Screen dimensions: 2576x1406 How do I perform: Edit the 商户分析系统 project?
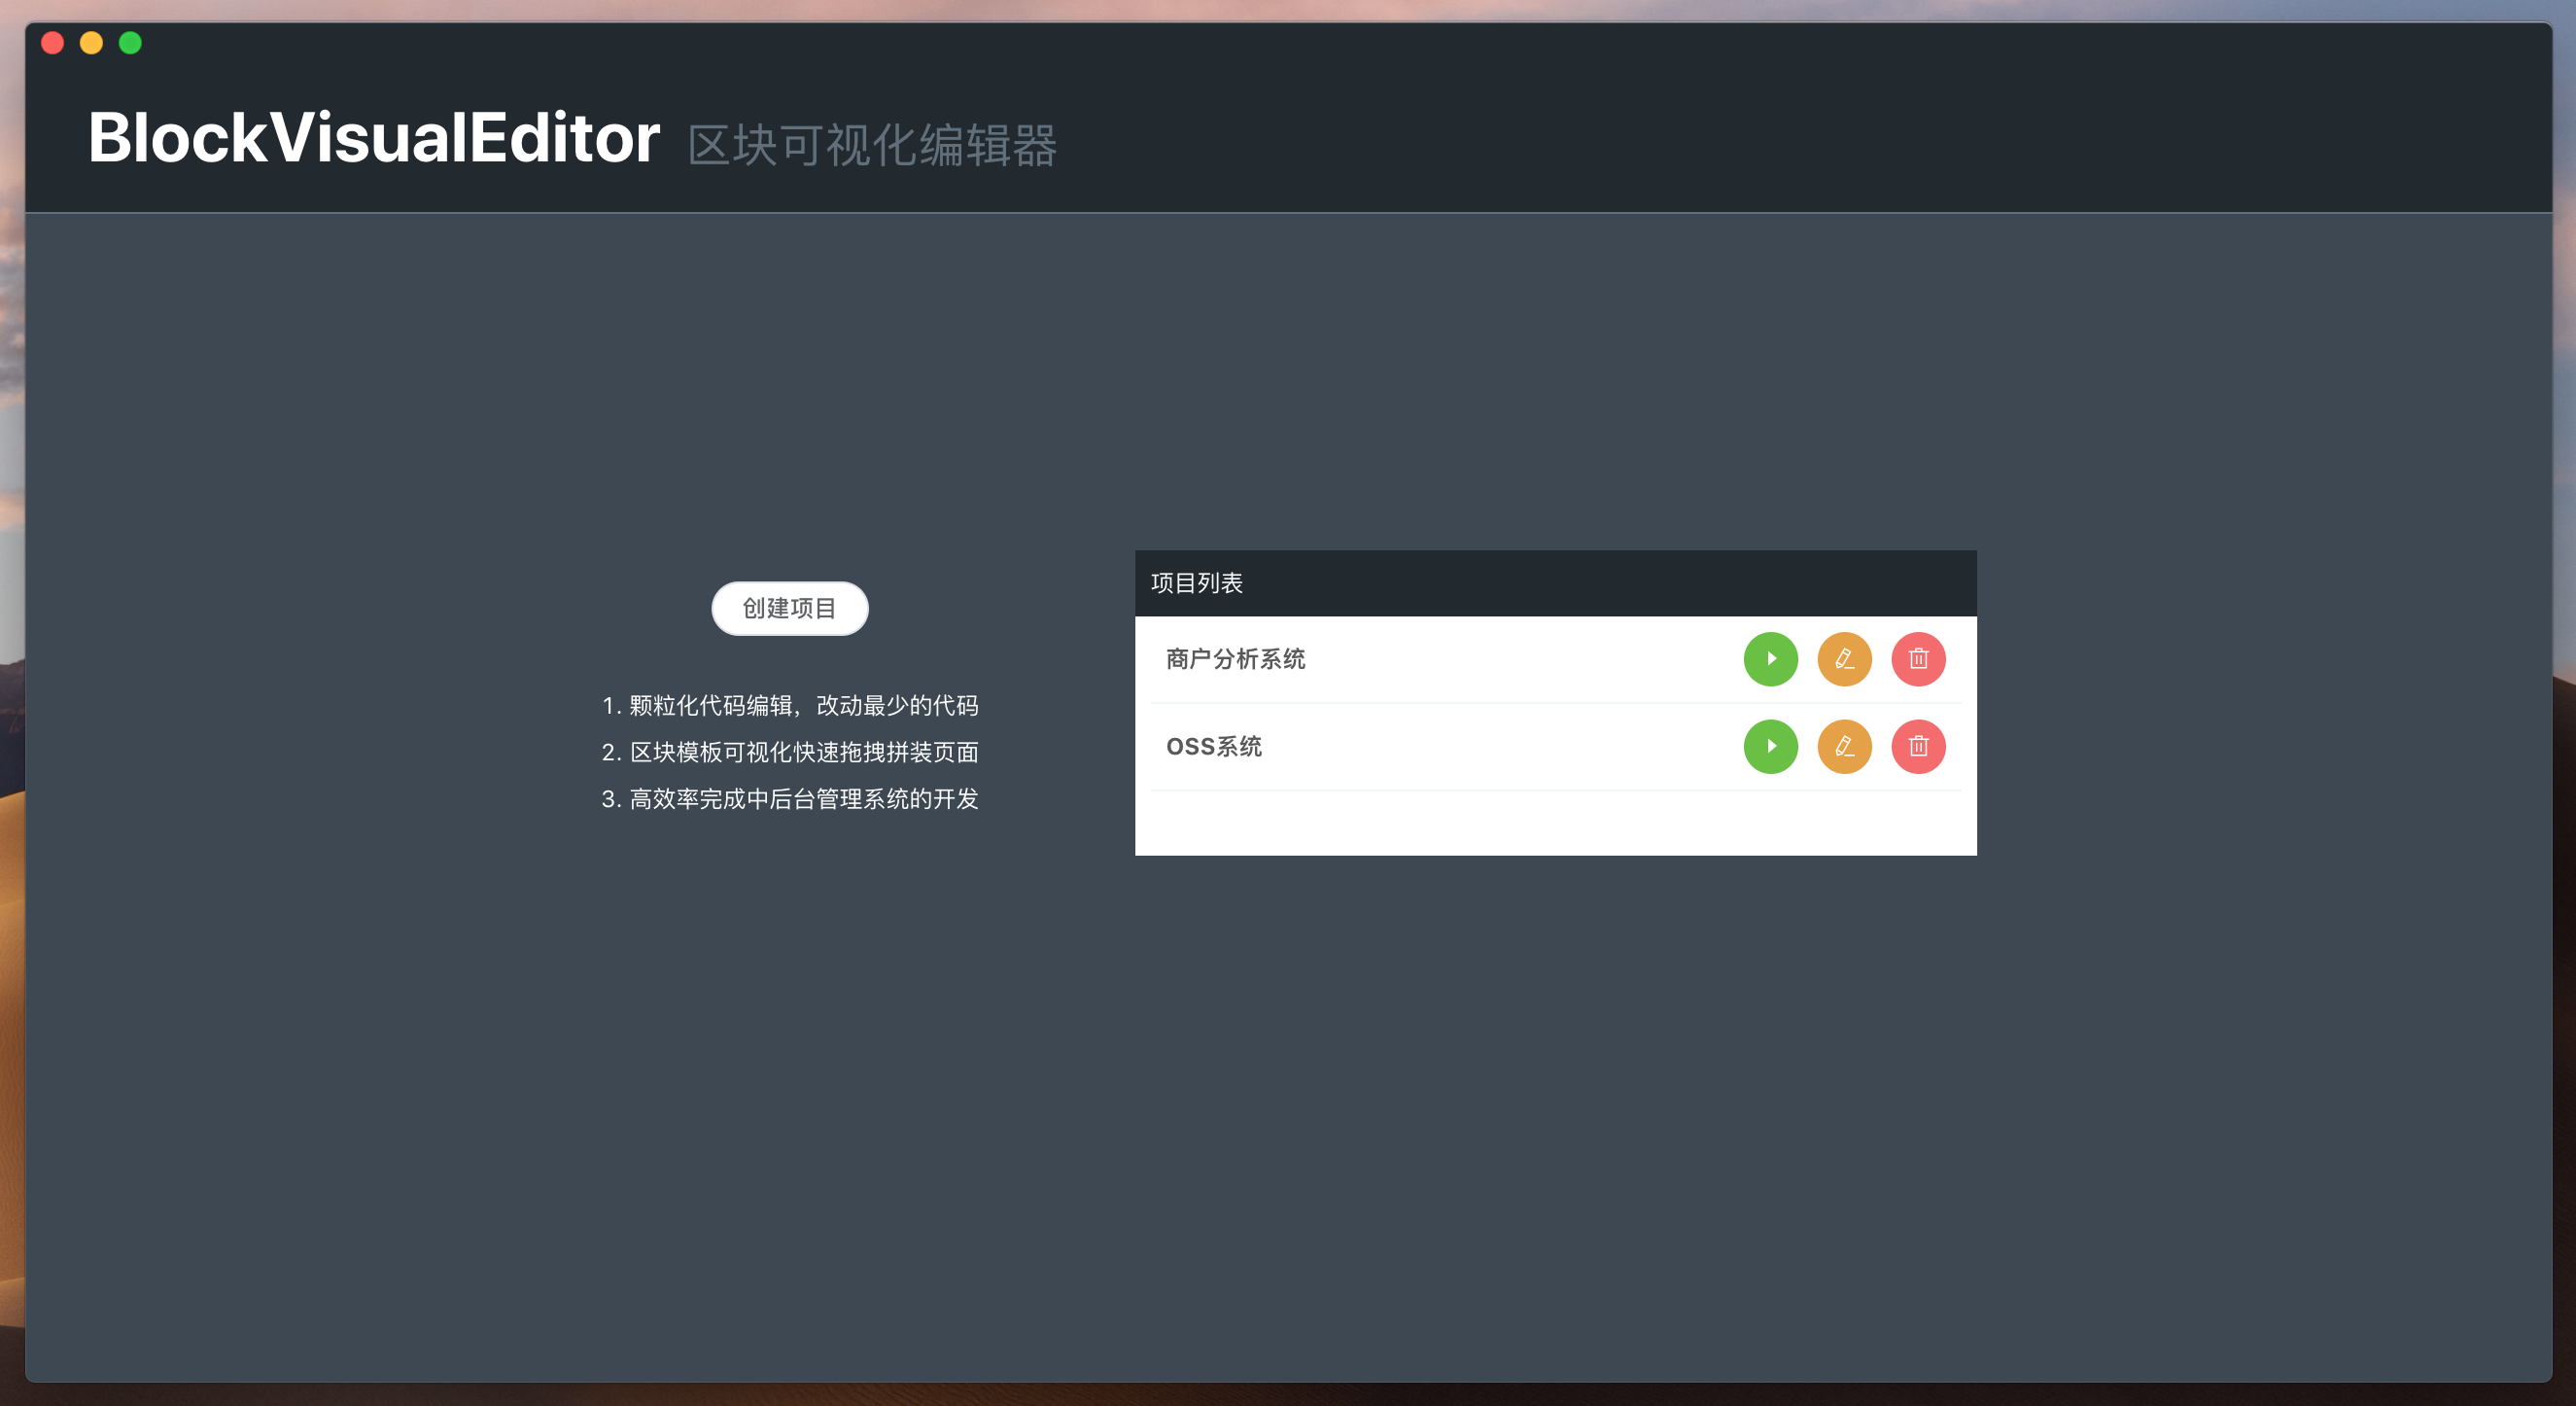click(1844, 659)
